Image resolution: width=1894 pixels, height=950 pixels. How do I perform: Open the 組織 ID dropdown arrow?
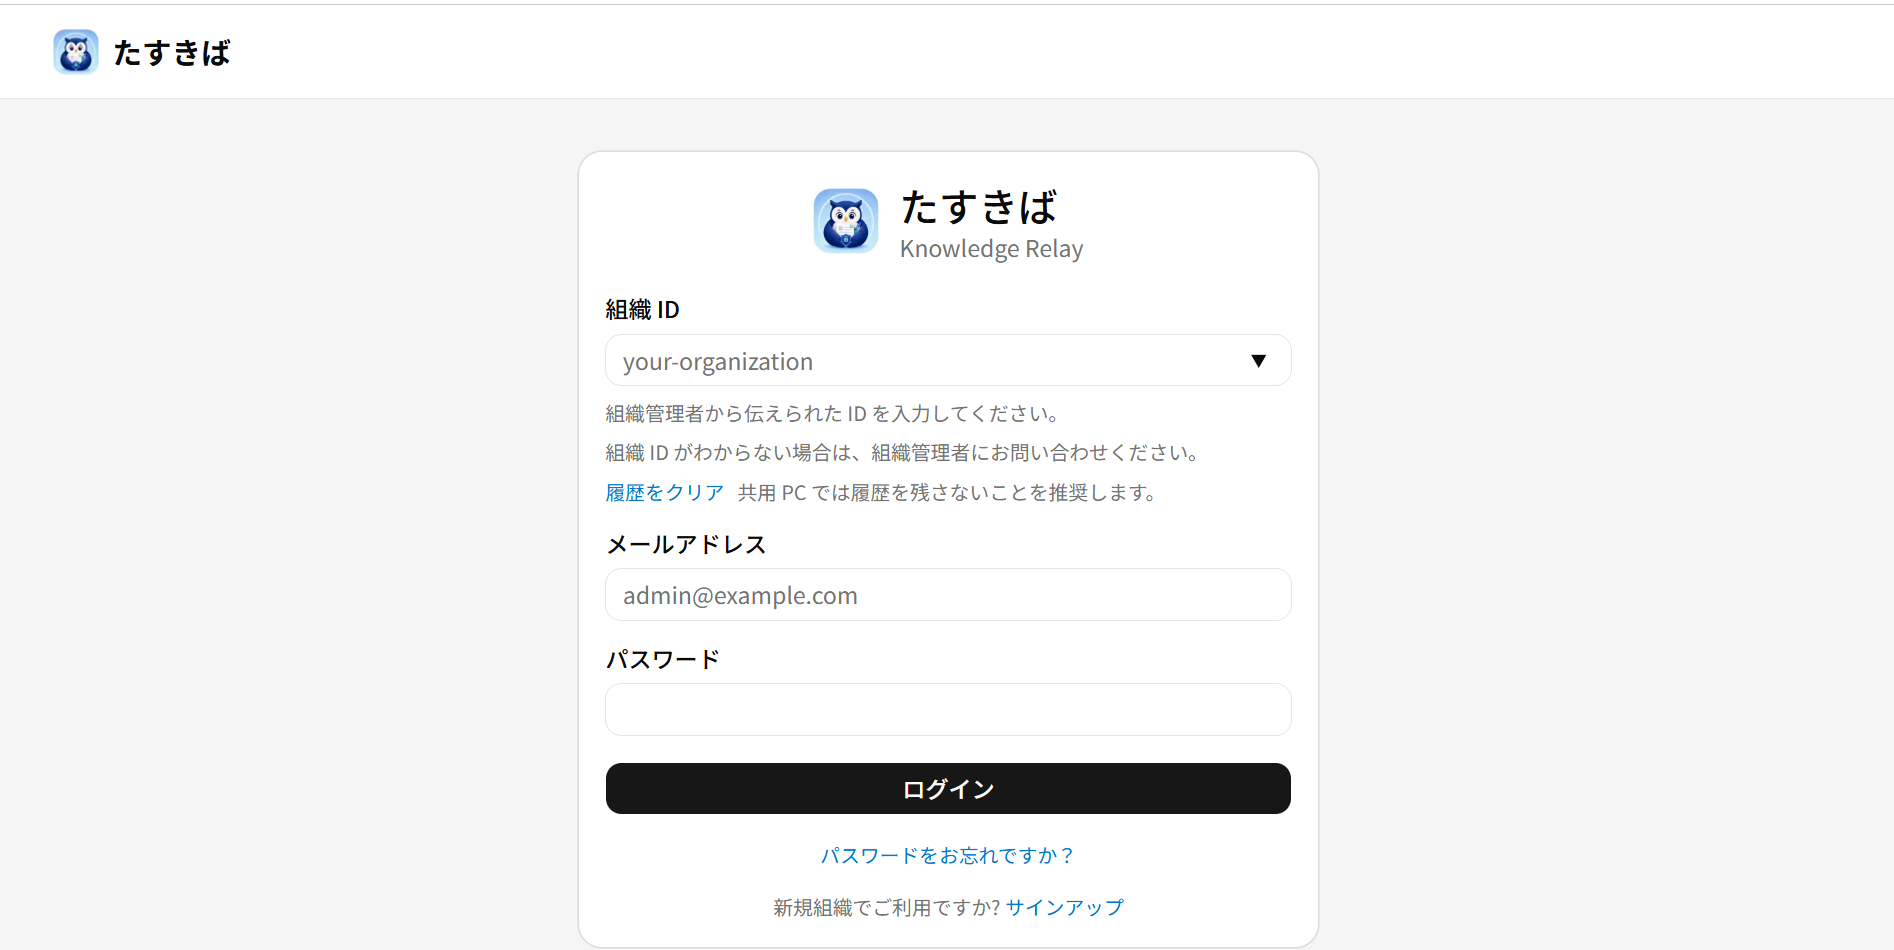point(1258,361)
